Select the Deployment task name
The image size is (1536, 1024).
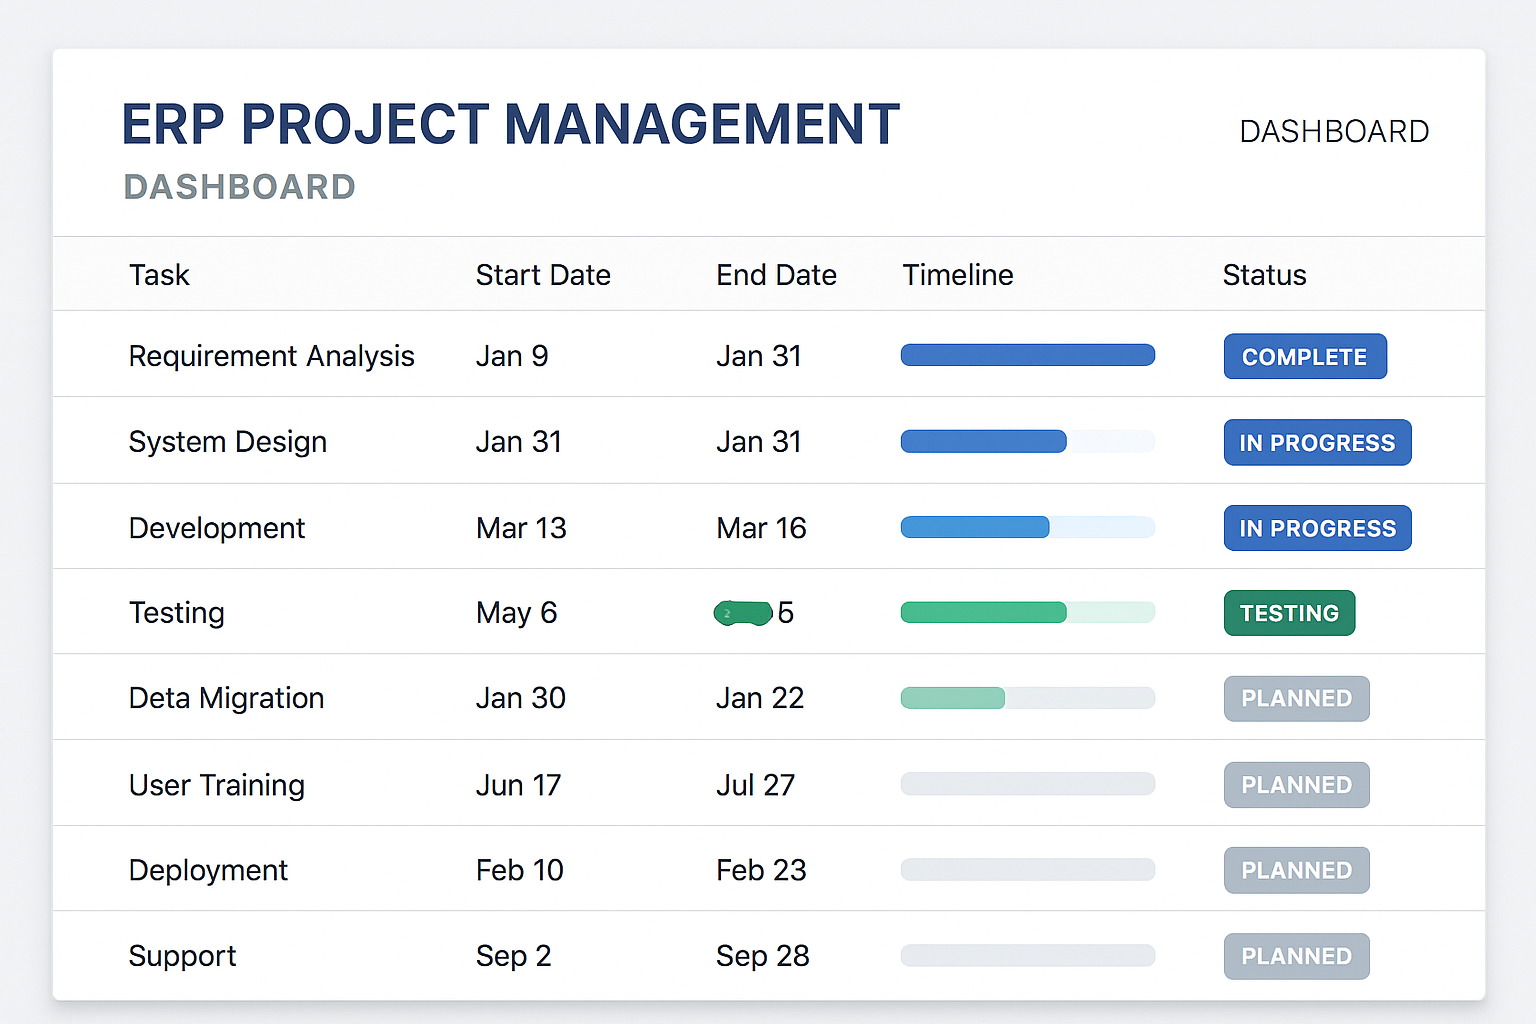coord(208,871)
